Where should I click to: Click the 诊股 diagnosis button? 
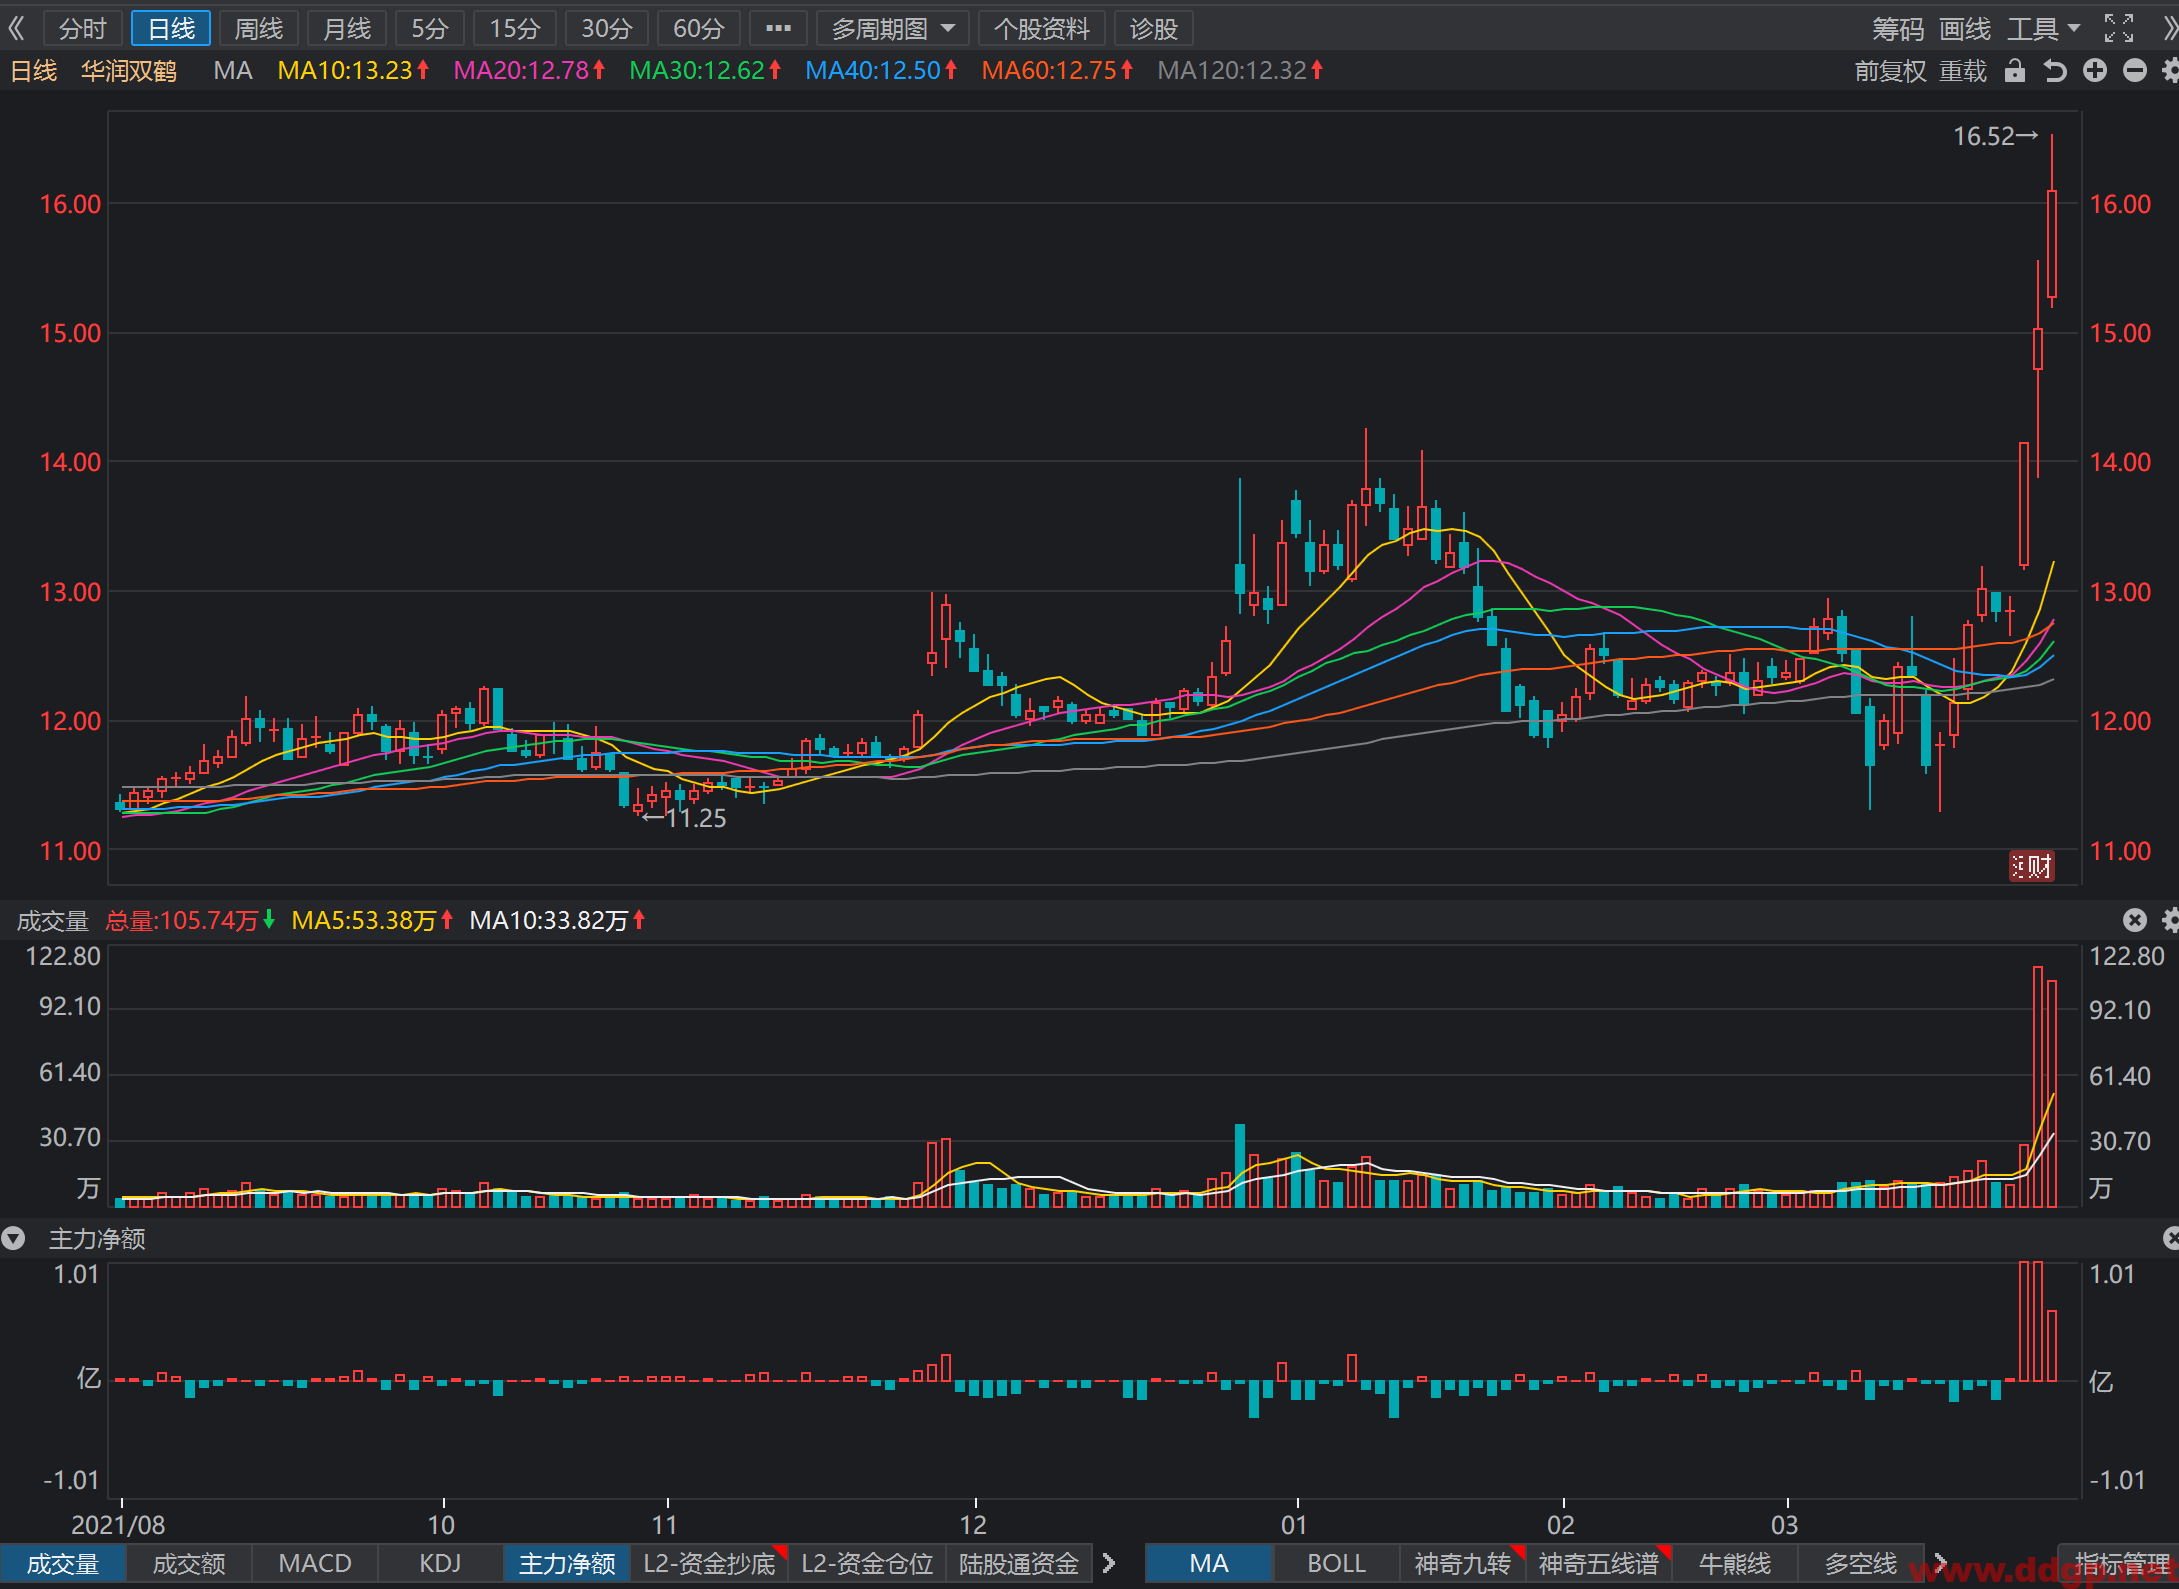(x=1154, y=29)
